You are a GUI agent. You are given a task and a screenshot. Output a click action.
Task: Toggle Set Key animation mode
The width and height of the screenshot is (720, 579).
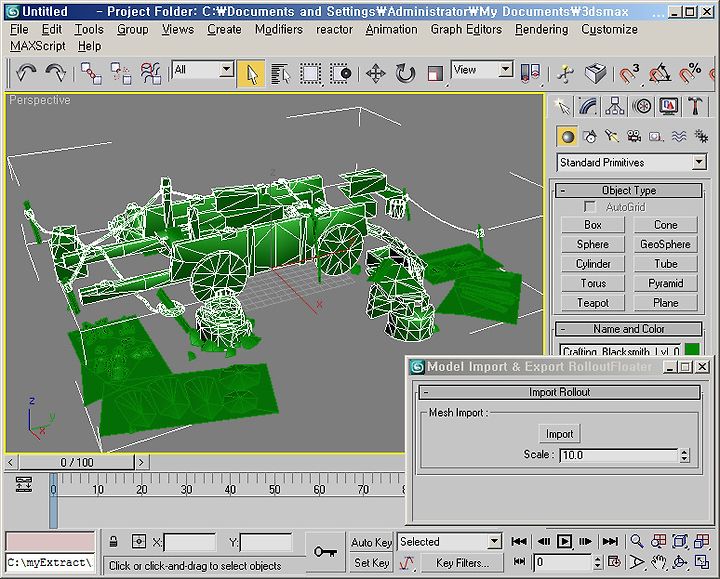(371, 562)
